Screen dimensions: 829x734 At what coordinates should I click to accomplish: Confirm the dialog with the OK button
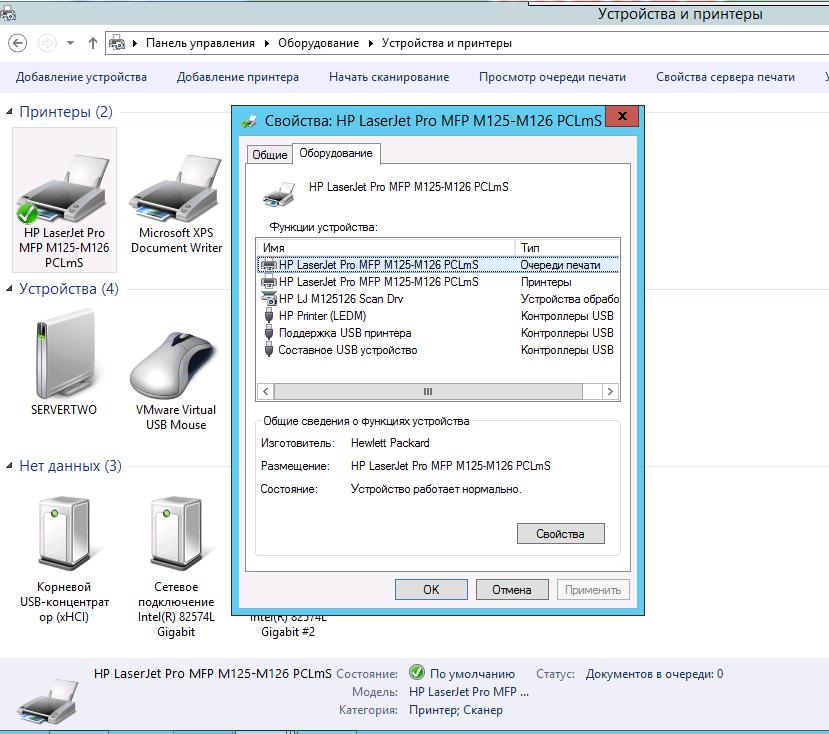point(431,590)
